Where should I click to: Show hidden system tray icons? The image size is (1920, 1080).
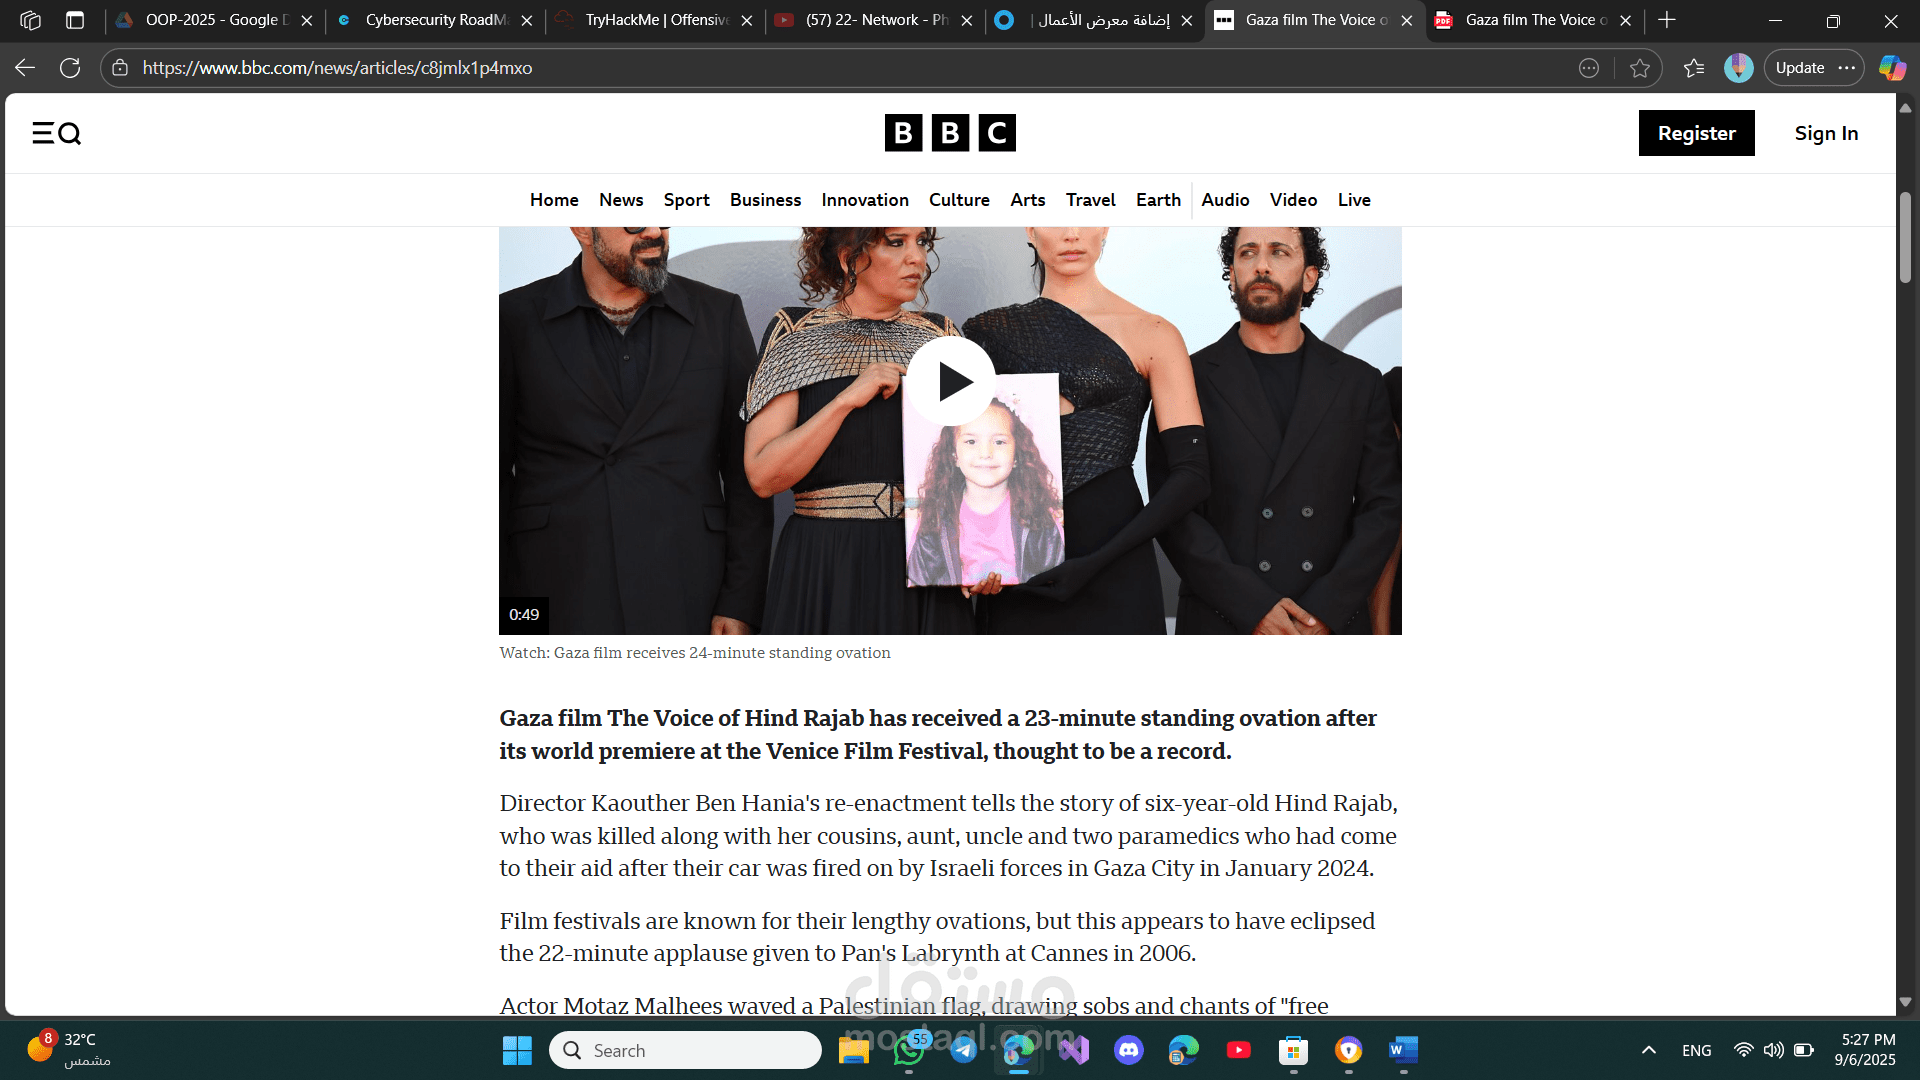1649,1051
